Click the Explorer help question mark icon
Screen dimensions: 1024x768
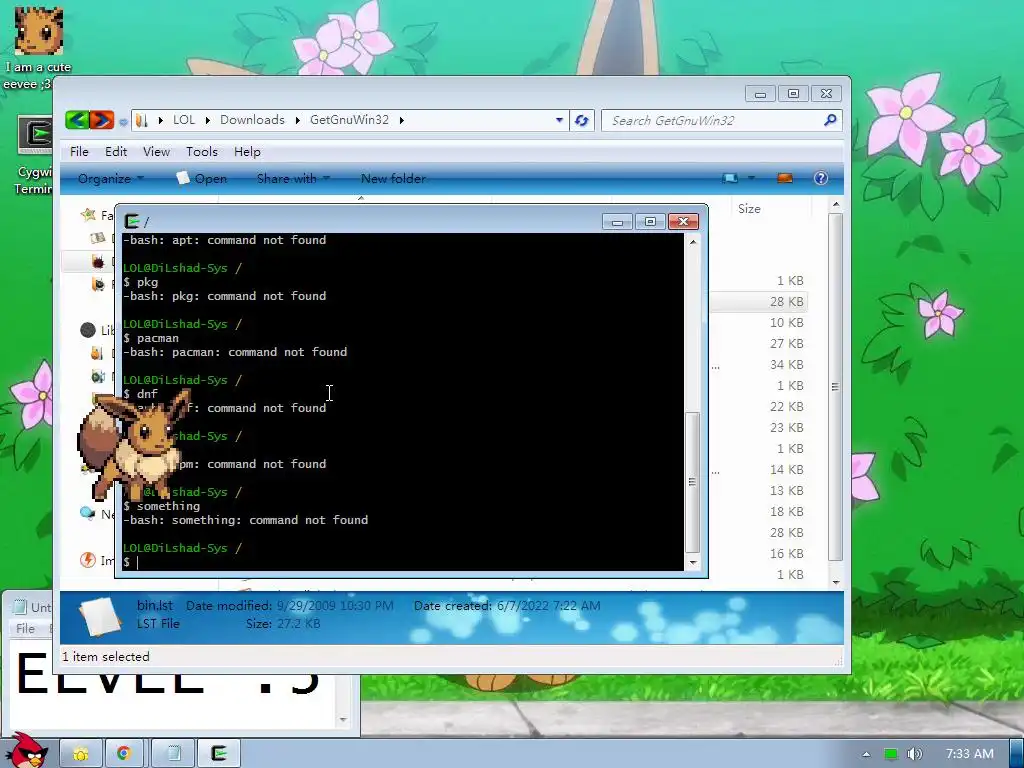821,178
